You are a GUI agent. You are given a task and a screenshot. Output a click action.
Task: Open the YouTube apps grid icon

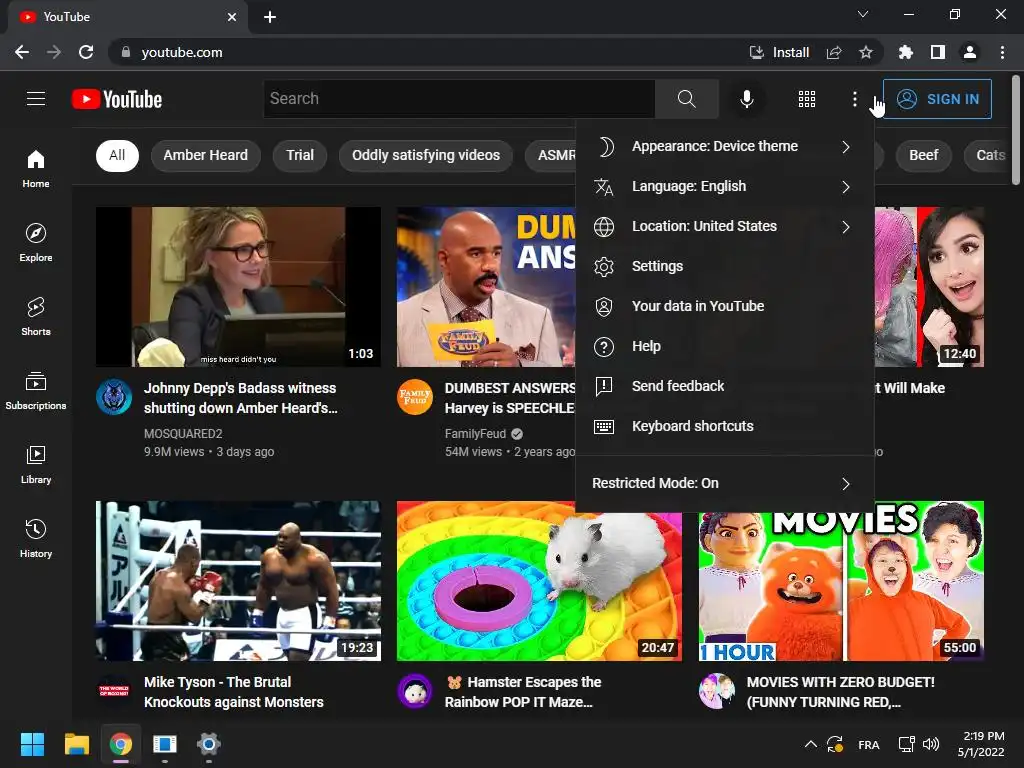[807, 99]
